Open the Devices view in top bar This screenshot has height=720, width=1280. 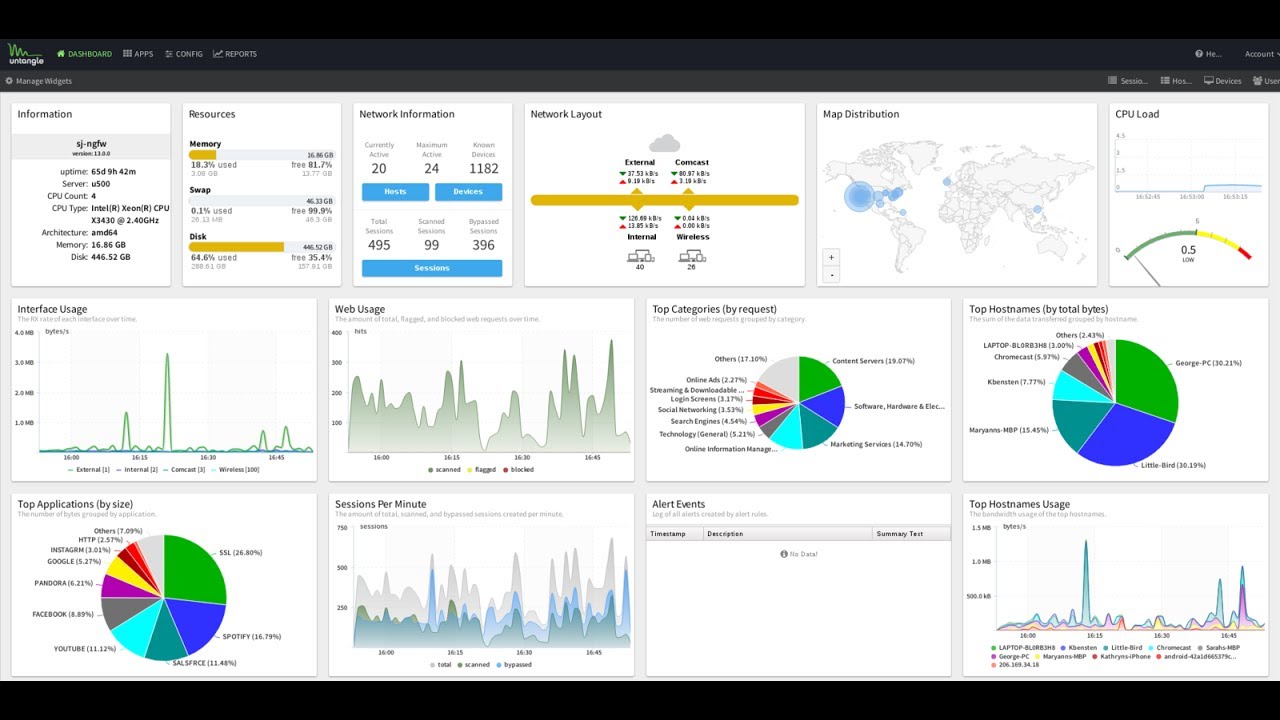[1222, 81]
